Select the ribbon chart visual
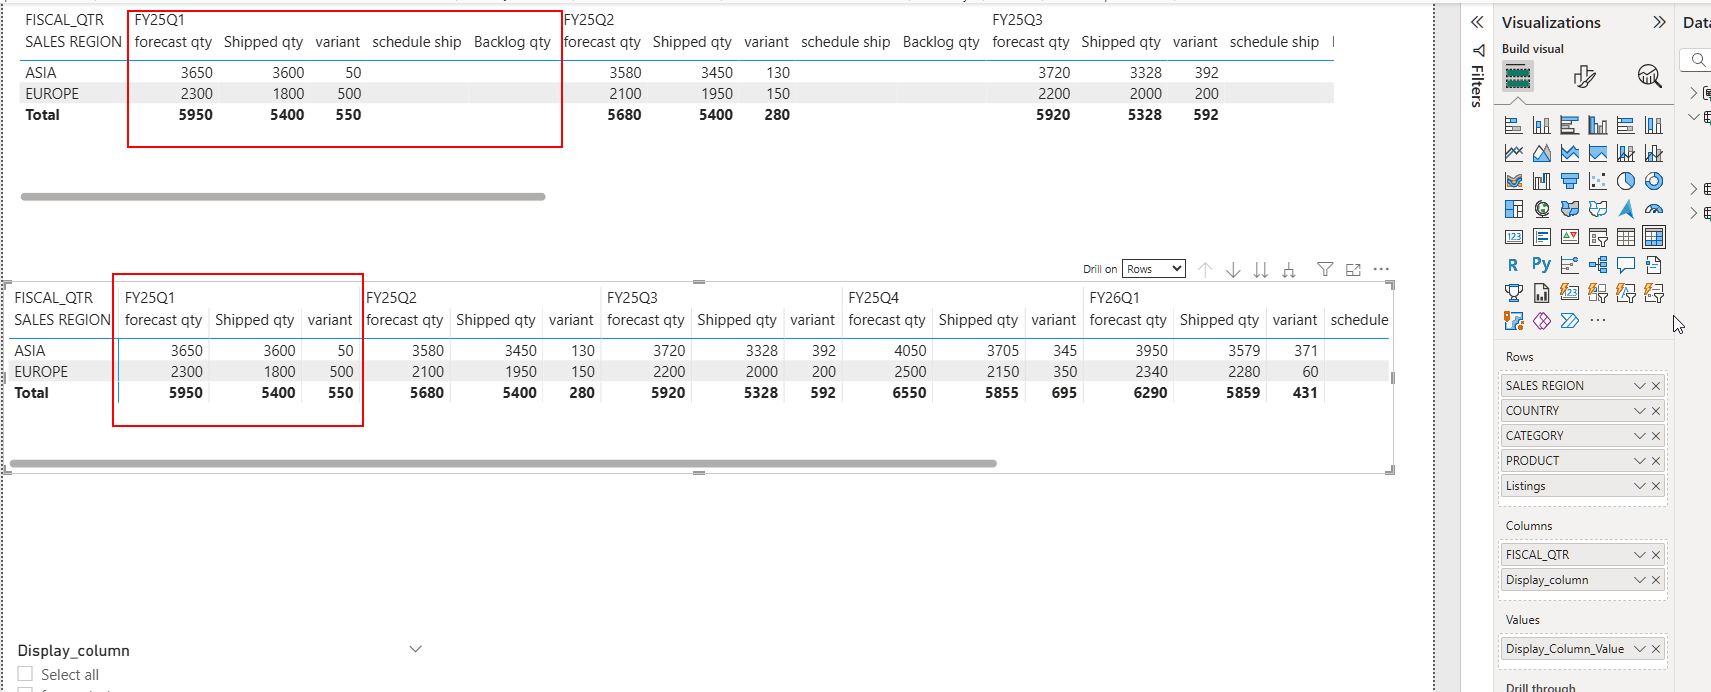The width and height of the screenshot is (1711, 692). pyautogui.click(x=1513, y=181)
